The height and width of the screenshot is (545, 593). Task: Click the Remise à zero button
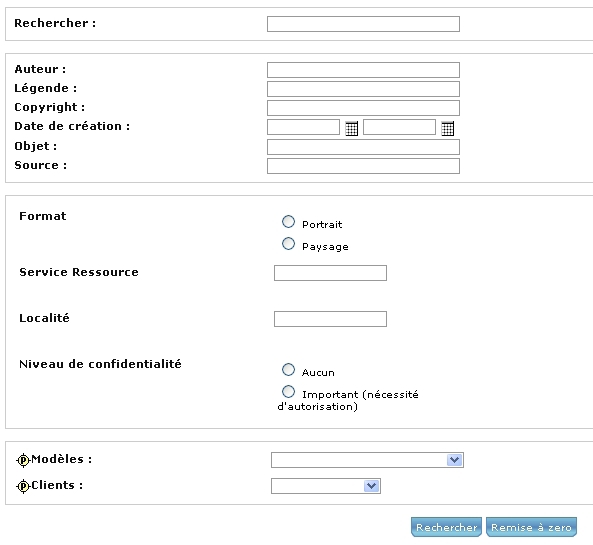coord(531,527)
